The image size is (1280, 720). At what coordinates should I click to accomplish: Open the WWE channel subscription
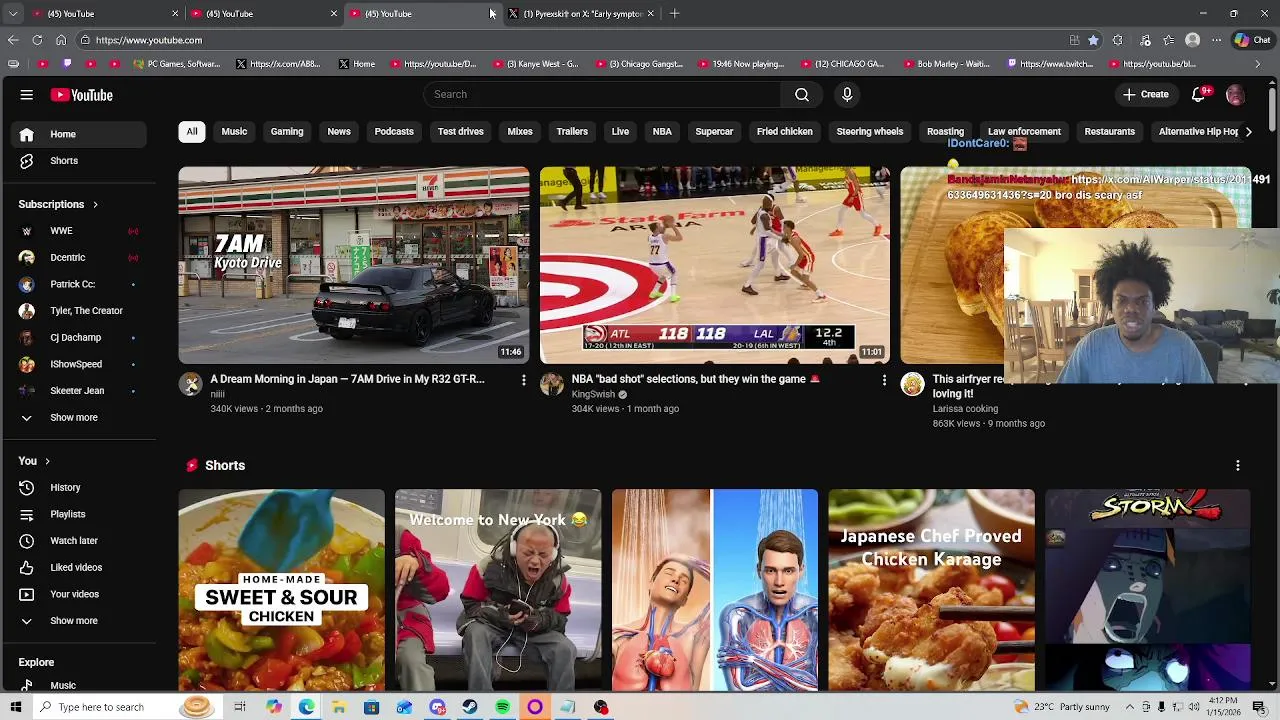[x=80, y=231]
